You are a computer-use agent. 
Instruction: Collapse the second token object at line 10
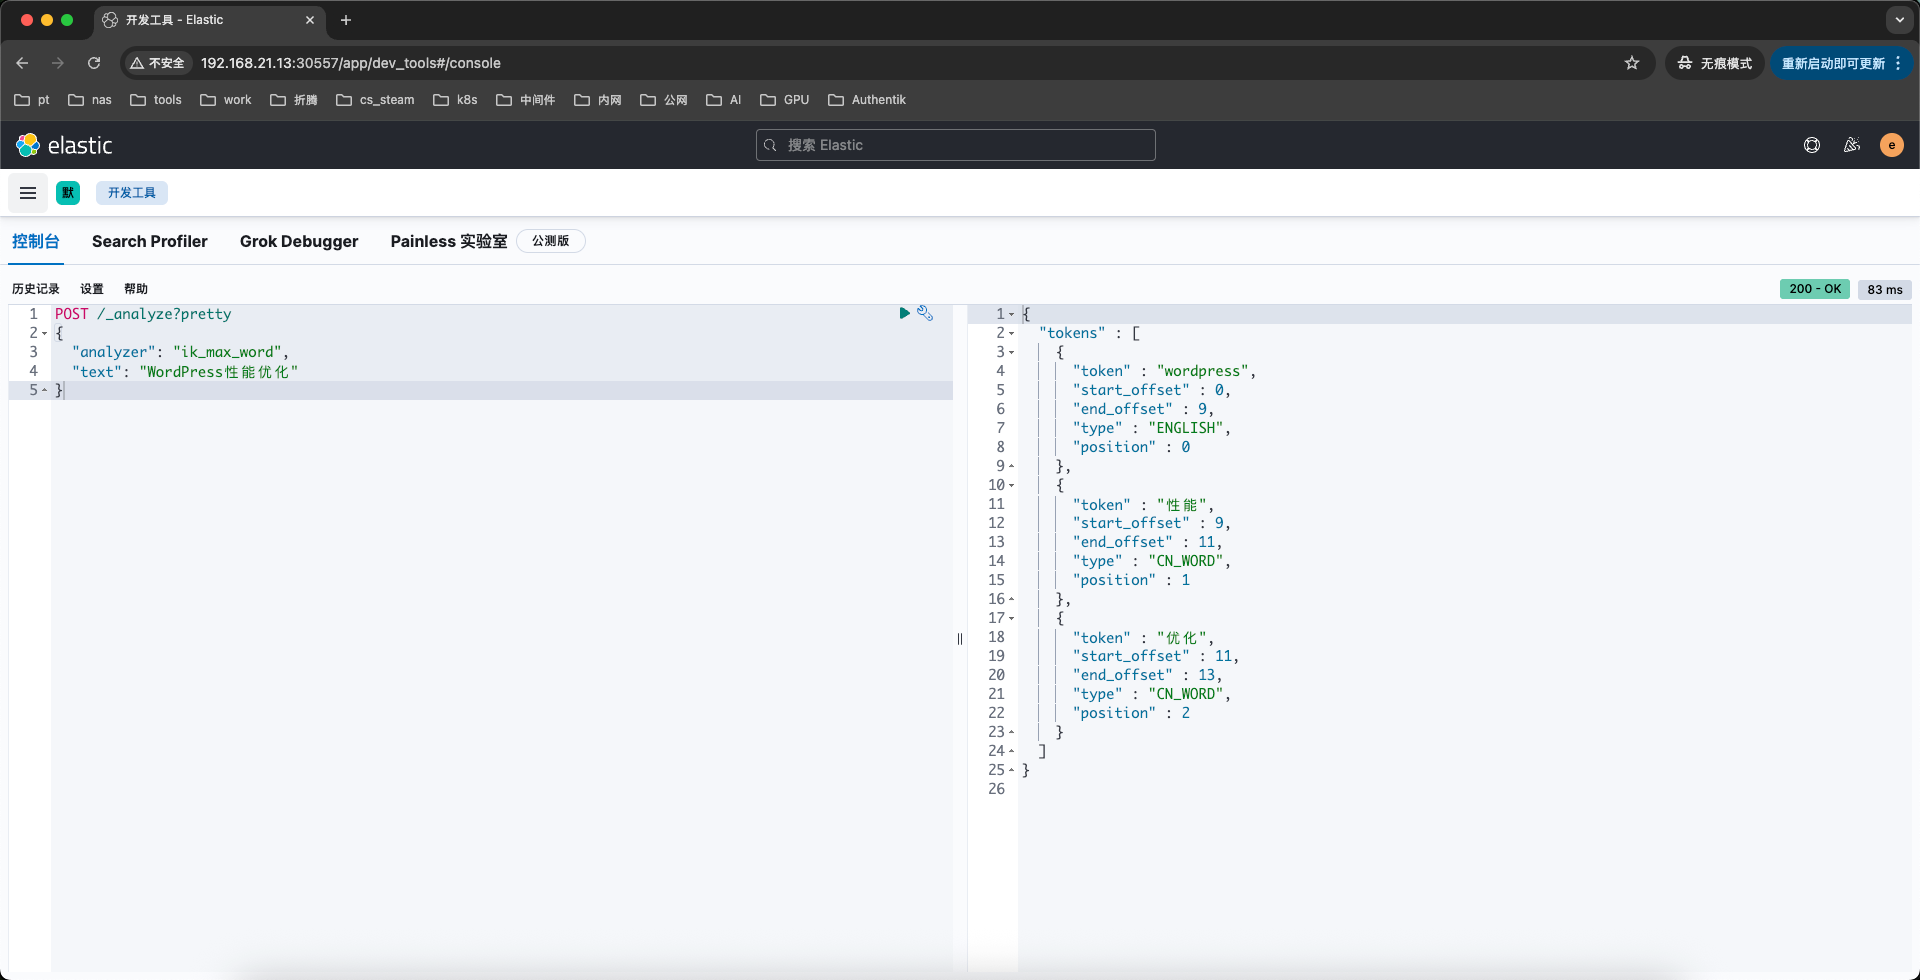click(x=1011, y=485)
